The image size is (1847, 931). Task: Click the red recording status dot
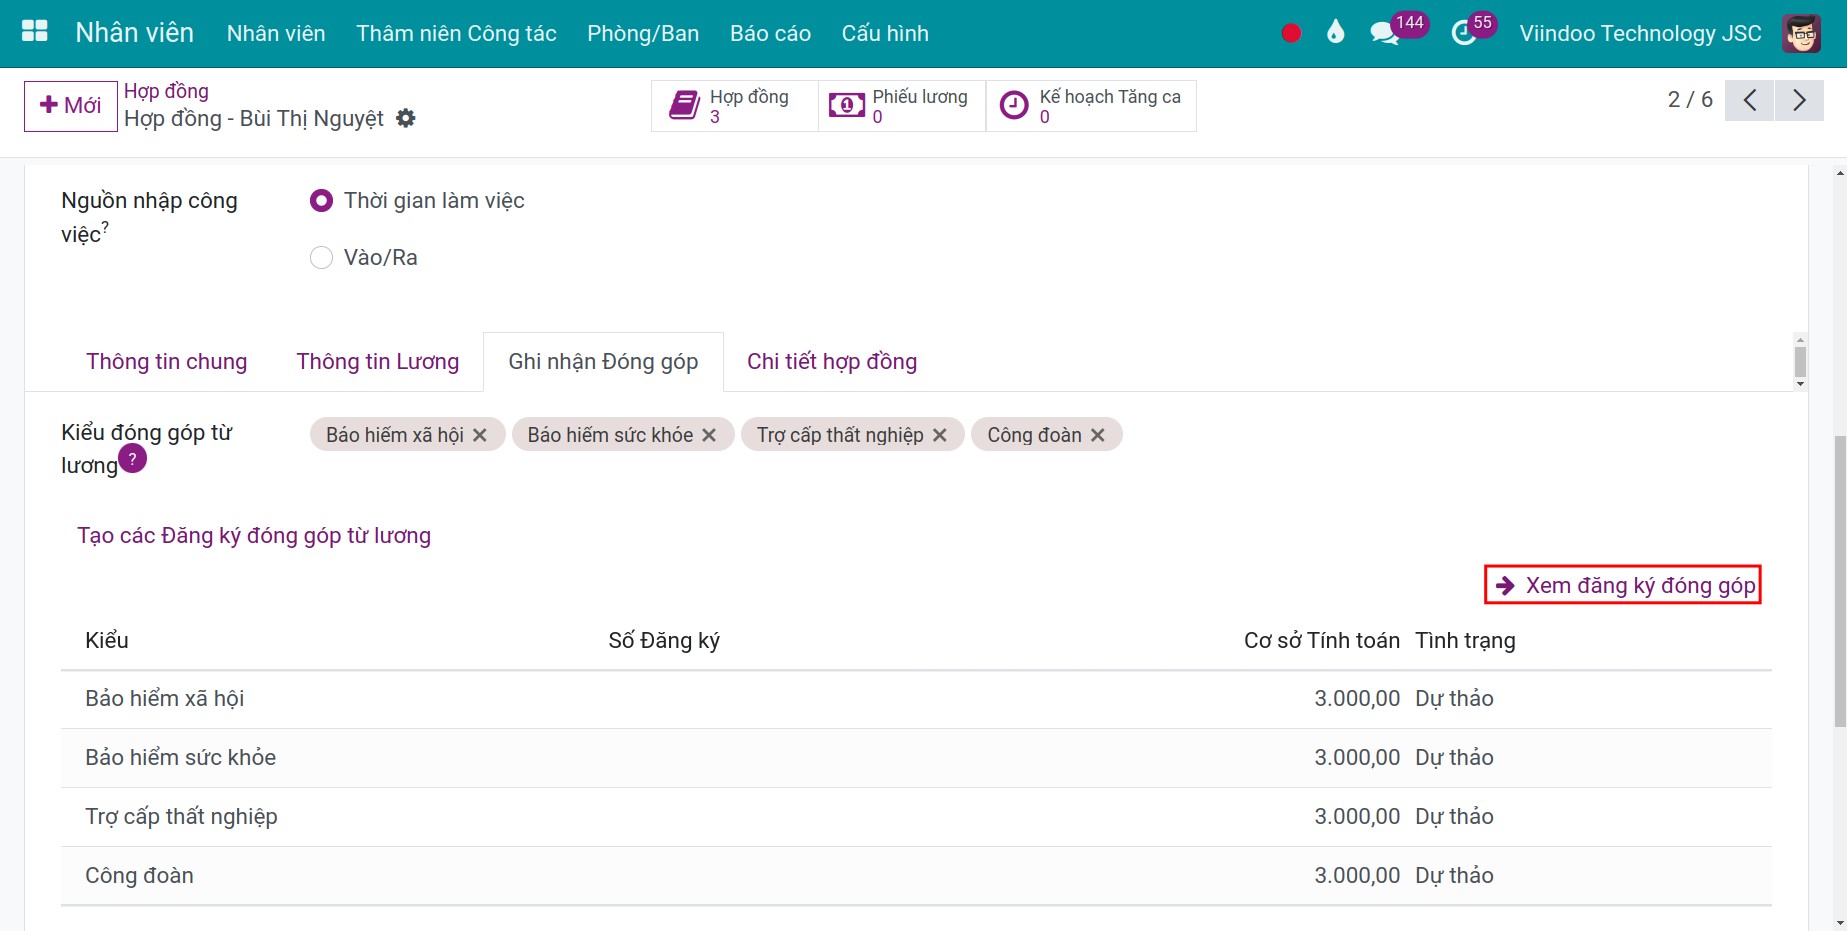coord(1291,33)
